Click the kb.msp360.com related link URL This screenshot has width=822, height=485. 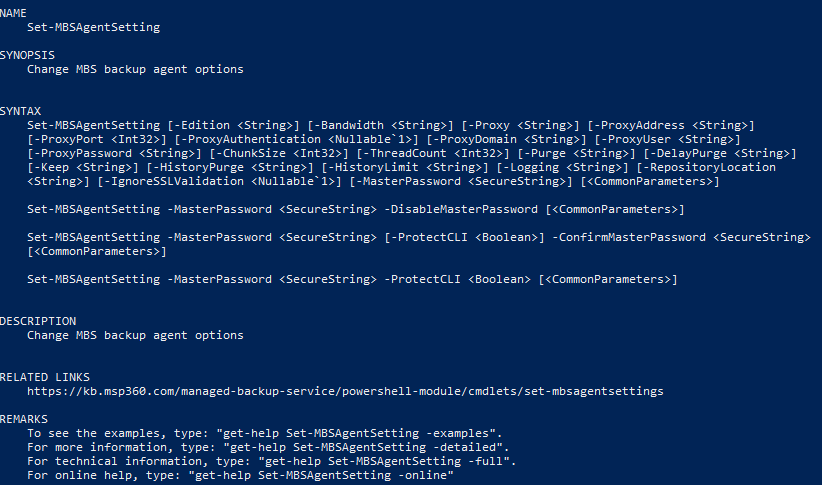coord(345,391)
